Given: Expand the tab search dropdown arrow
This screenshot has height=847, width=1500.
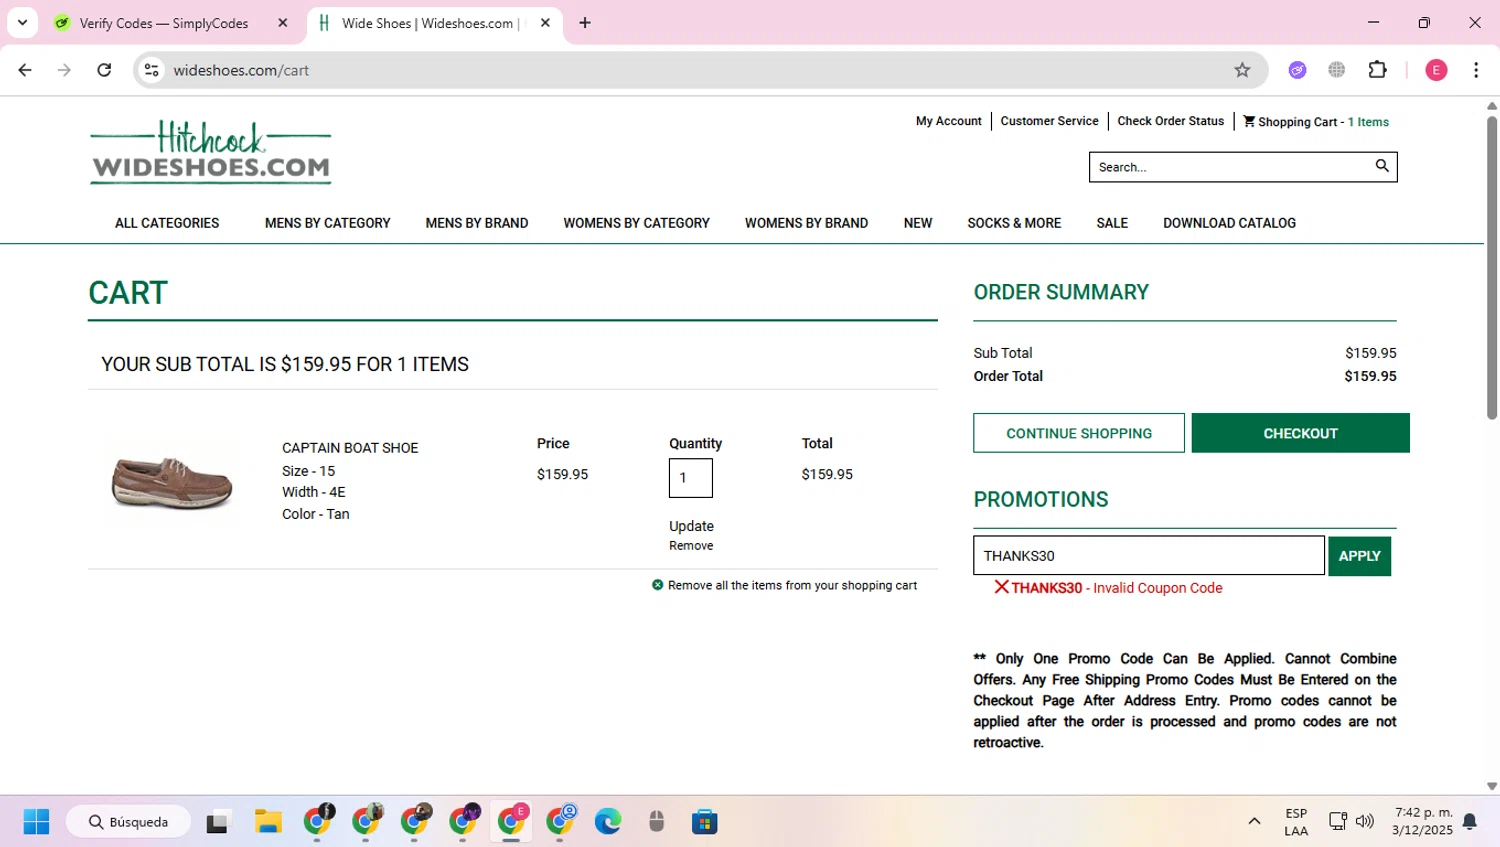Looking at the screenshot, I should point(22,23).
